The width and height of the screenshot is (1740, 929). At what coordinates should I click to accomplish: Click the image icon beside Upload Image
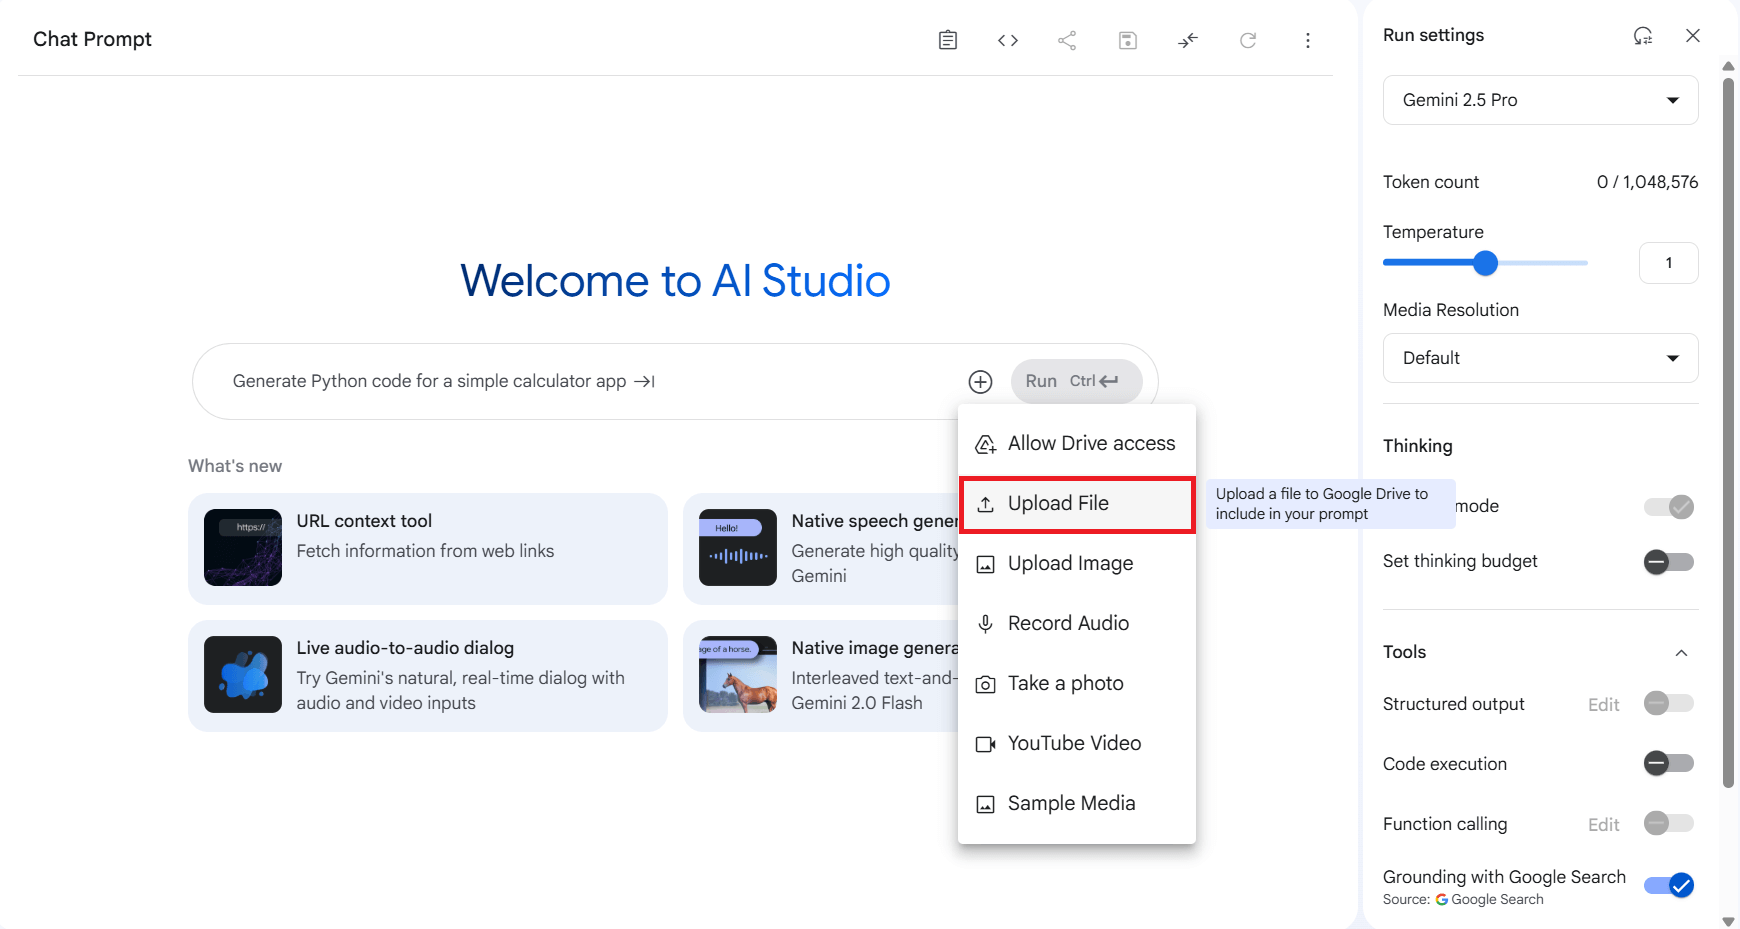(x=986, y=565)
